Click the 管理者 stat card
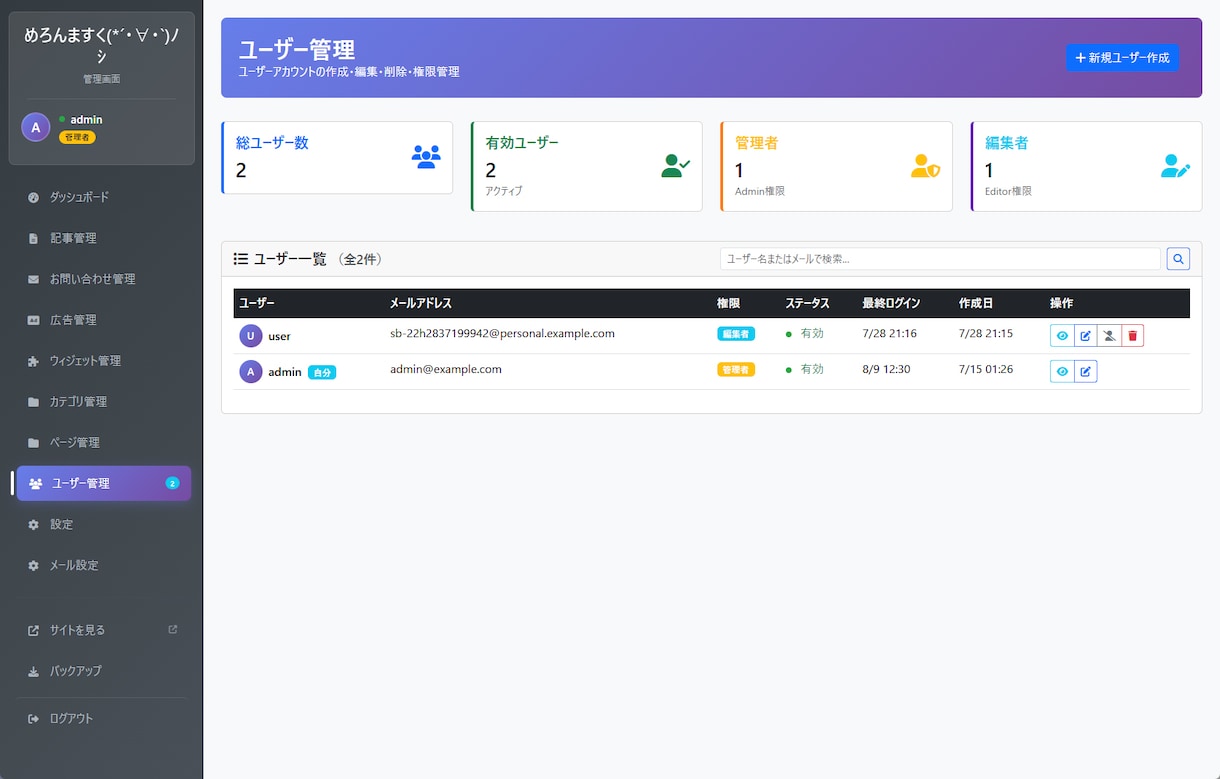The height and width of the screenshot is (779, 1220). tap(837, 166)
